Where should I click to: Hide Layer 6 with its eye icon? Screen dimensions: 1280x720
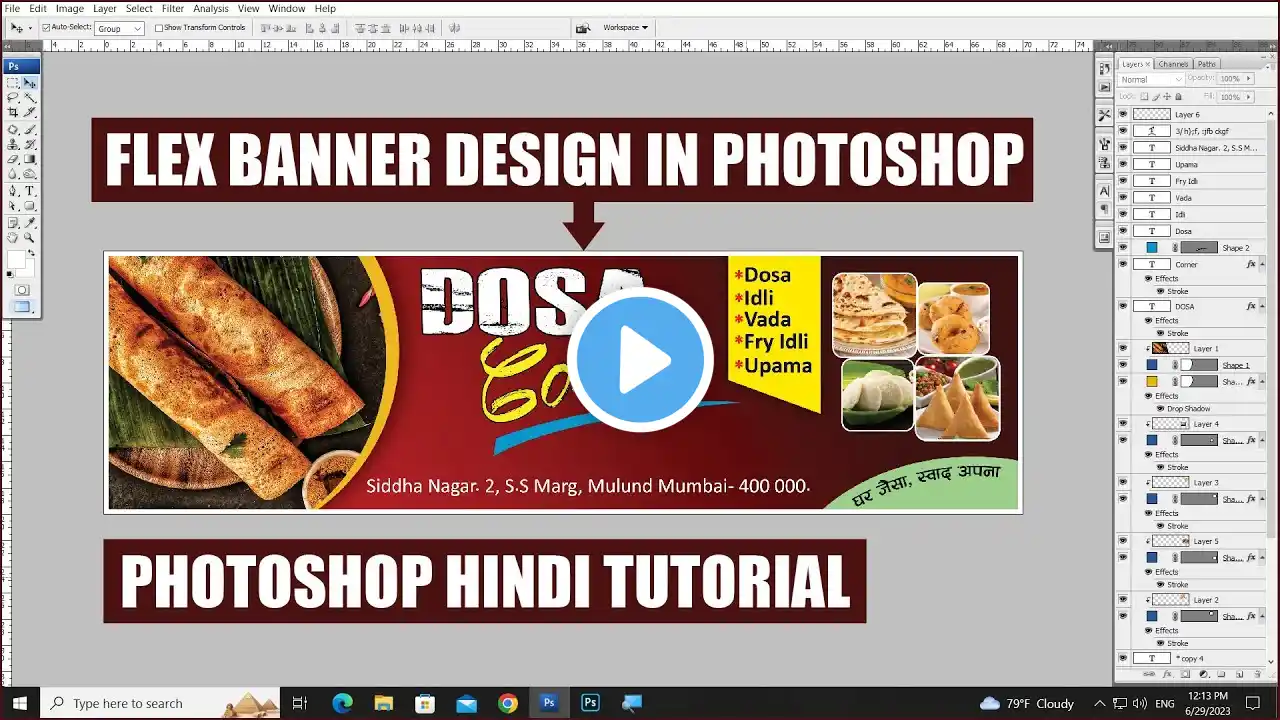pyautogui.click(x=1122, y=114)
